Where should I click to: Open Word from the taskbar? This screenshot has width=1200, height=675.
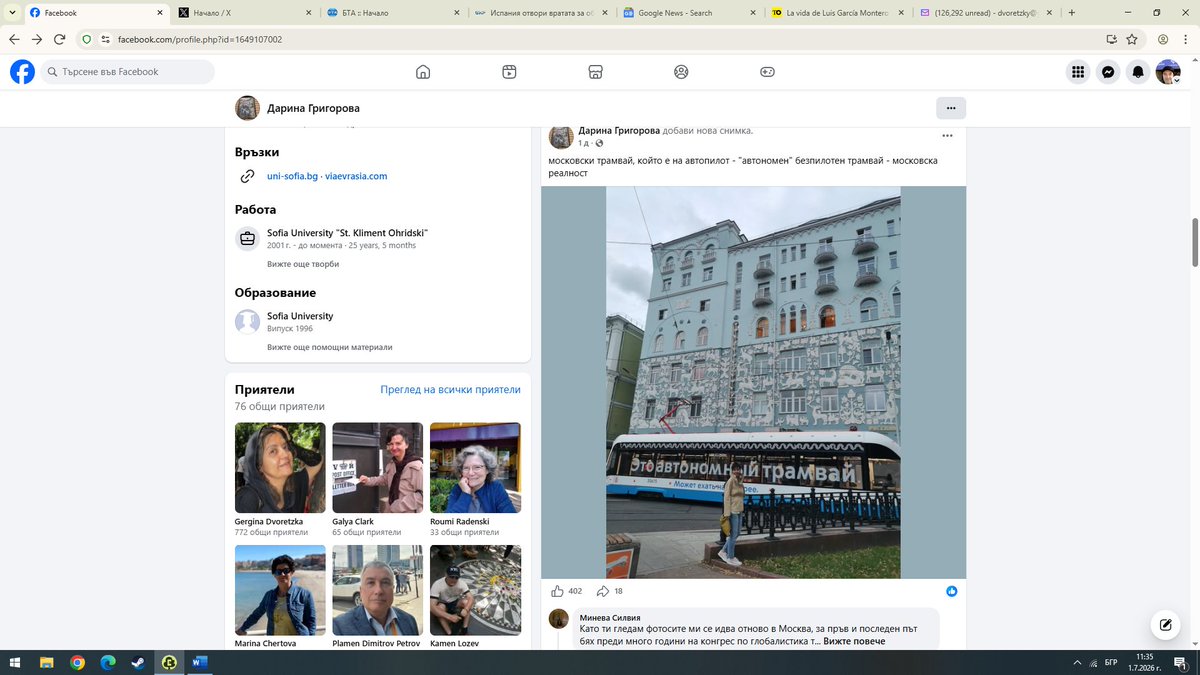pyautogui.click(x=198, y=662)
